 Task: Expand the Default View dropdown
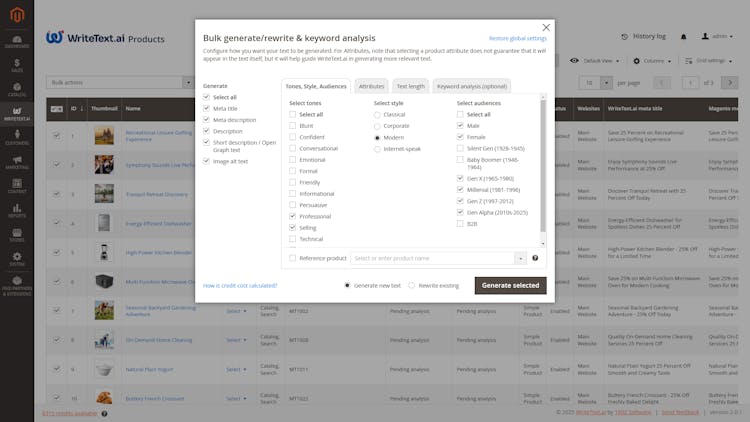(618, 61)
